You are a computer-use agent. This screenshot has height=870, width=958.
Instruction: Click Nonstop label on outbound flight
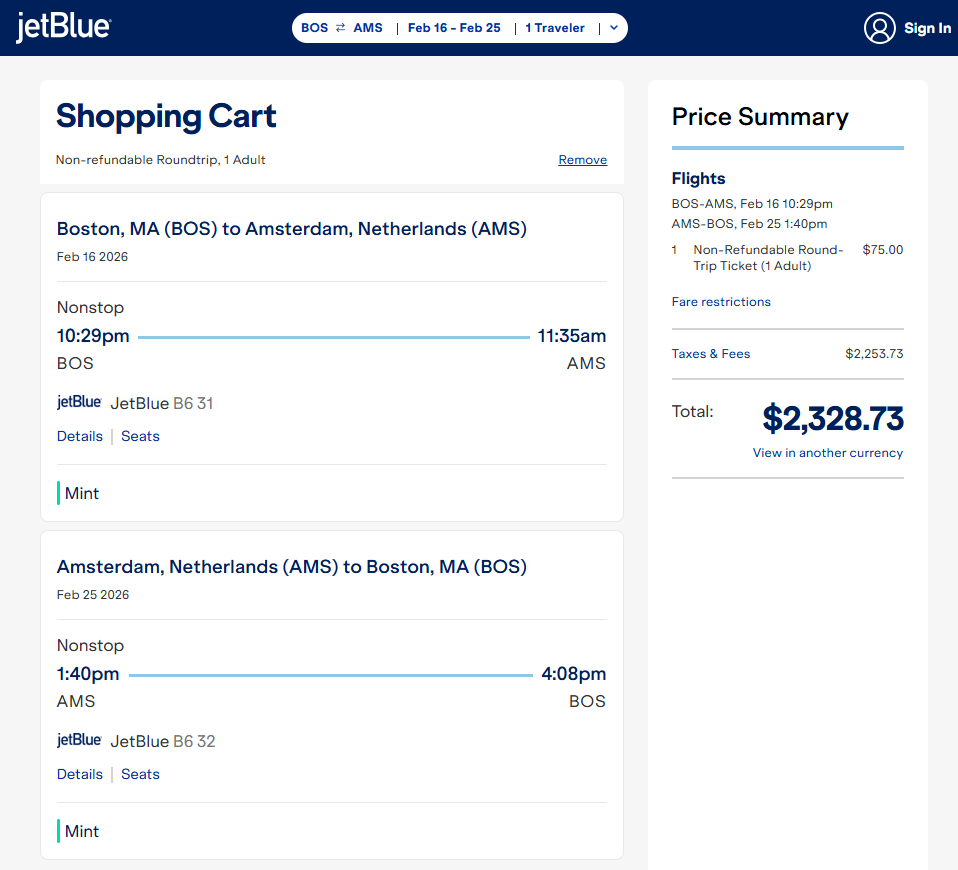[90, 307]
